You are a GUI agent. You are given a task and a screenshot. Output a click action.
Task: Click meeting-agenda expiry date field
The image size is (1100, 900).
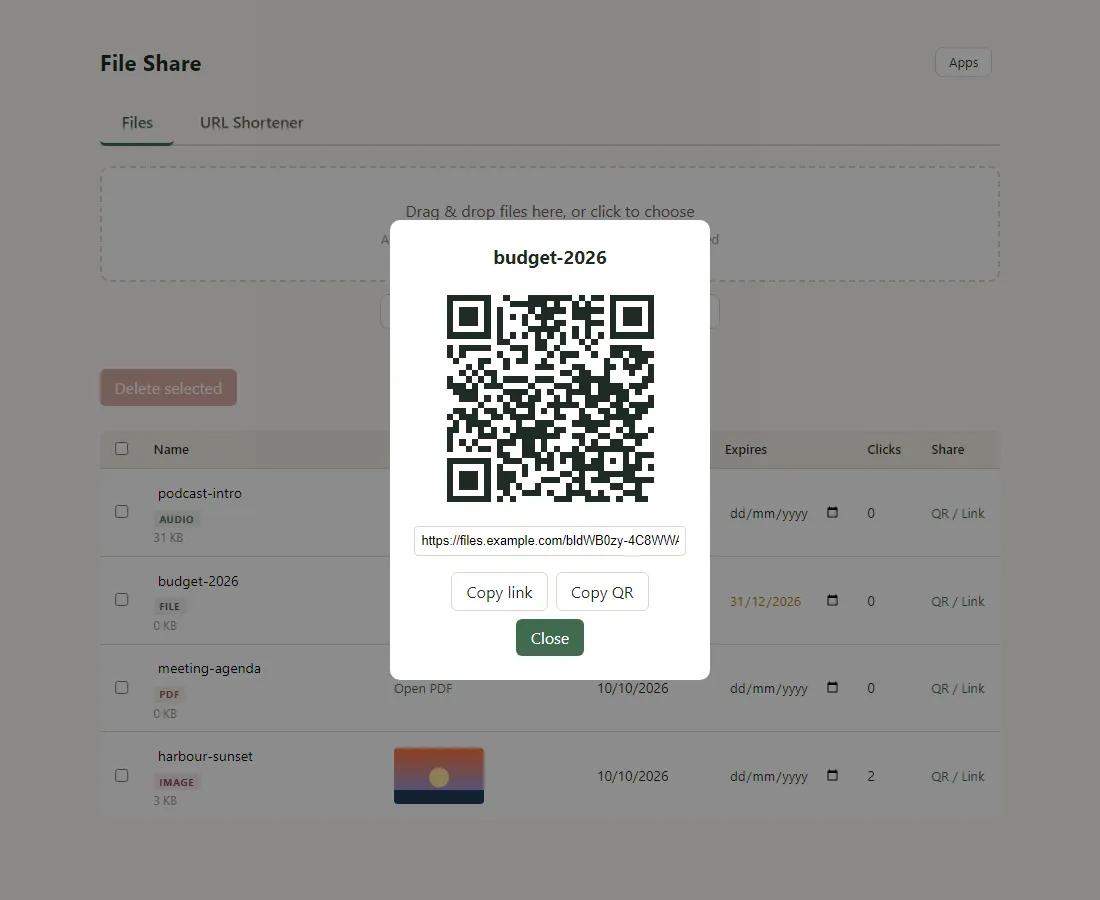coord(784,688)
